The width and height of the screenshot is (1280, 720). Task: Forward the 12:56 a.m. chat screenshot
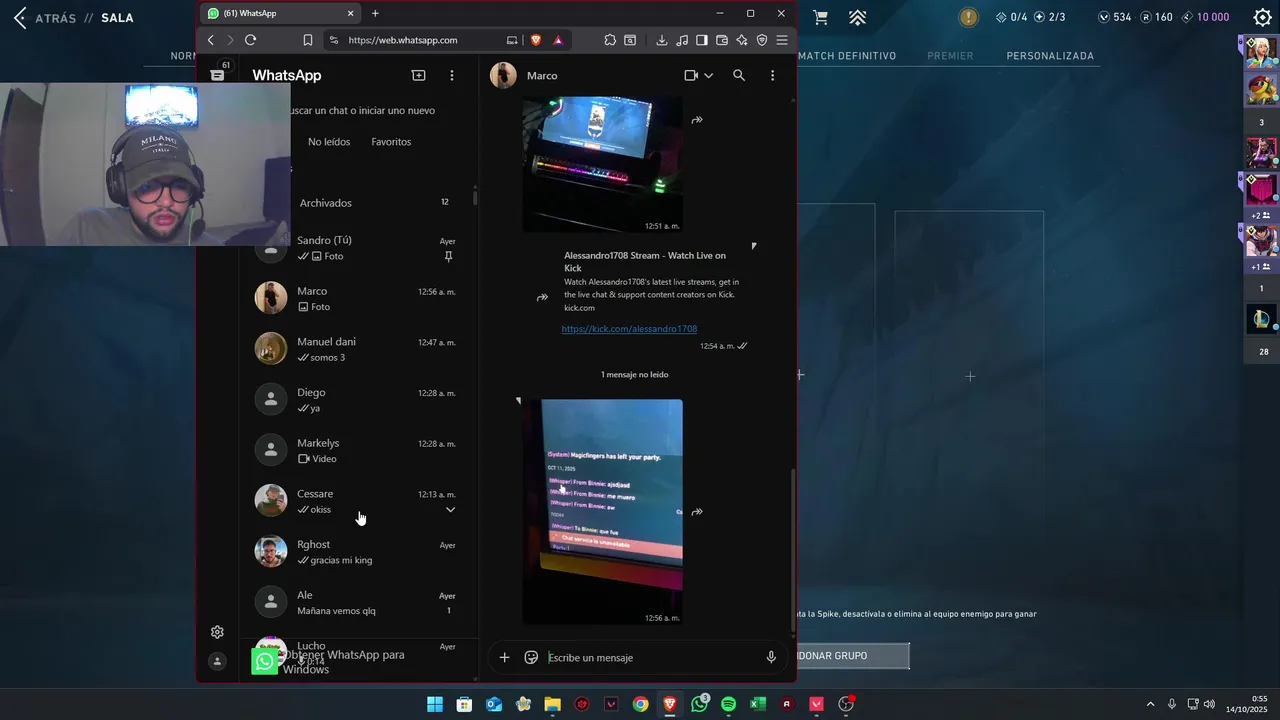coord(697,512)
